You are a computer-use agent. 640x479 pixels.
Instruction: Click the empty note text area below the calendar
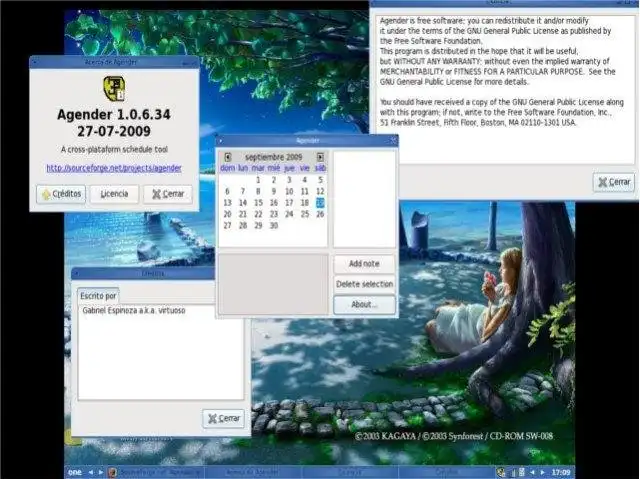click(x=273, y=284)
